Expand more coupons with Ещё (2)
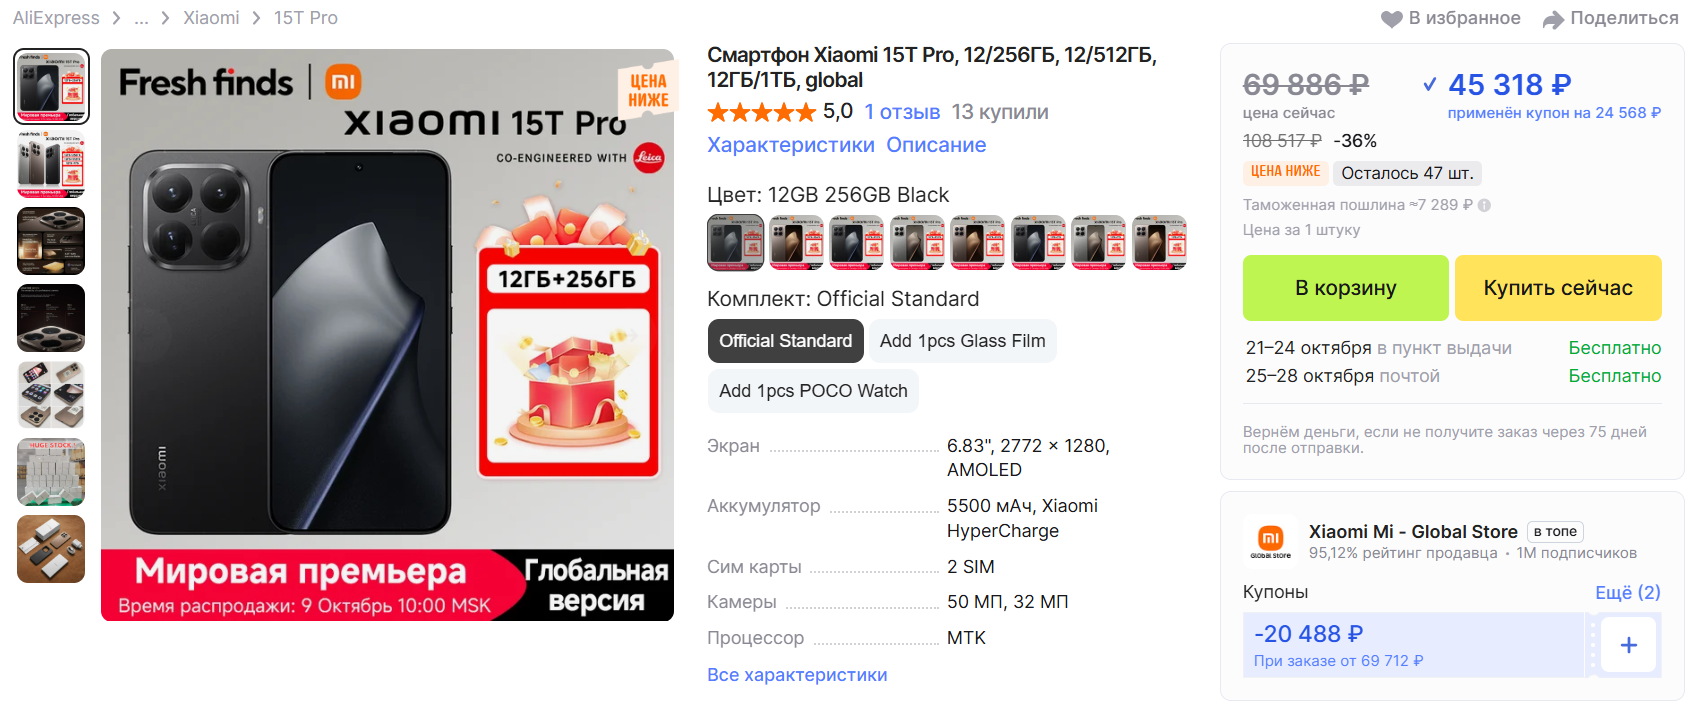The width and height of the screenshot is (1694, 715). pos(1627,592)
